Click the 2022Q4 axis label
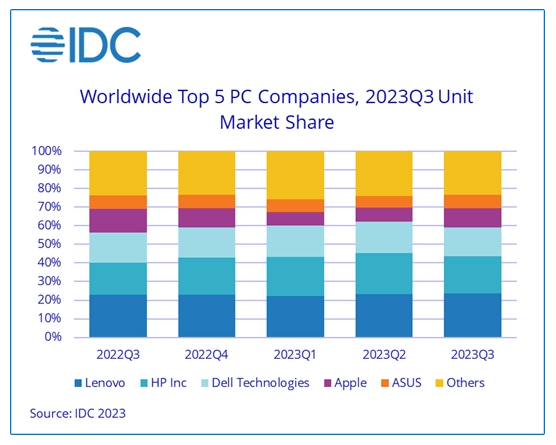The image size is (556, 445). coord(206,355)
